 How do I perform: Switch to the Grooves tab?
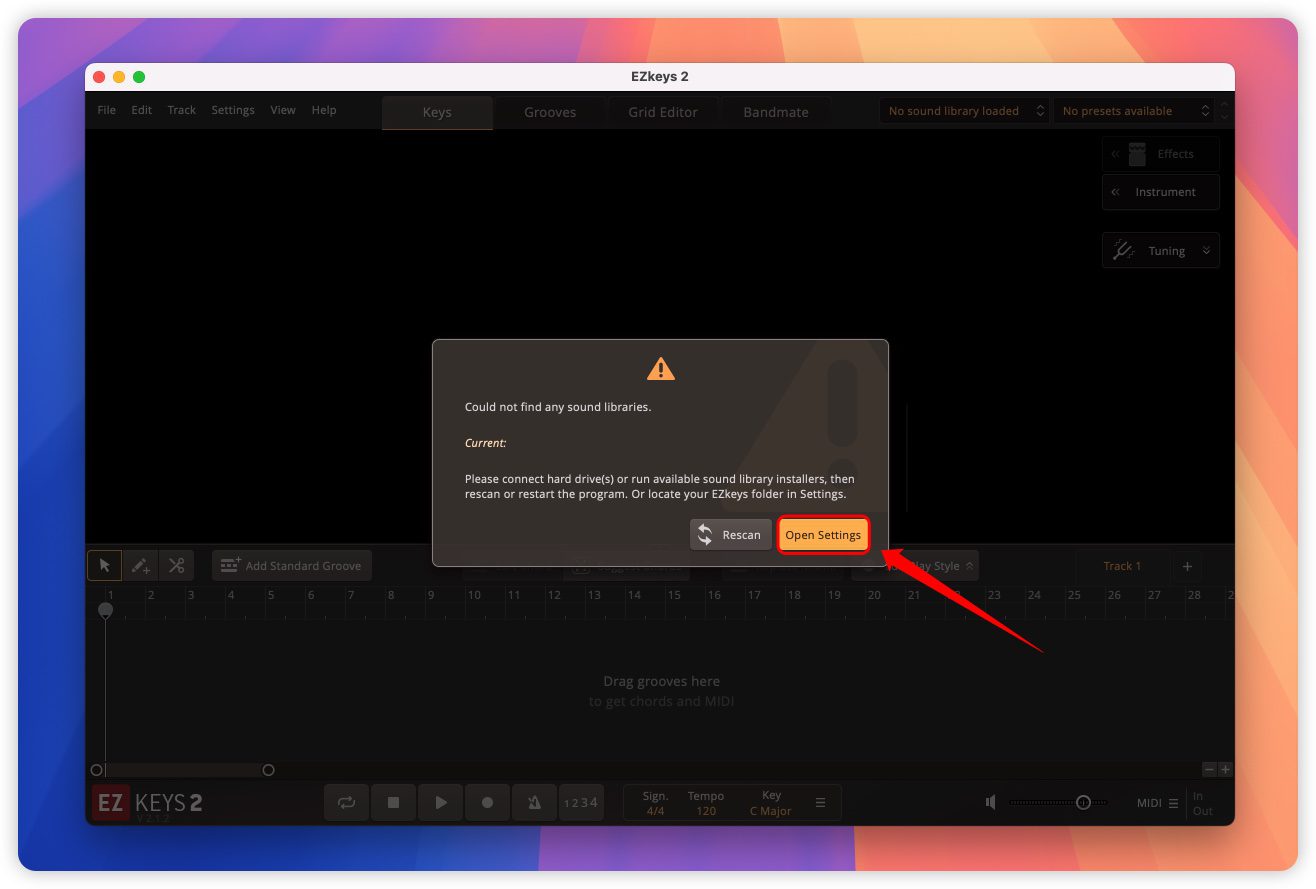point(550,112)
